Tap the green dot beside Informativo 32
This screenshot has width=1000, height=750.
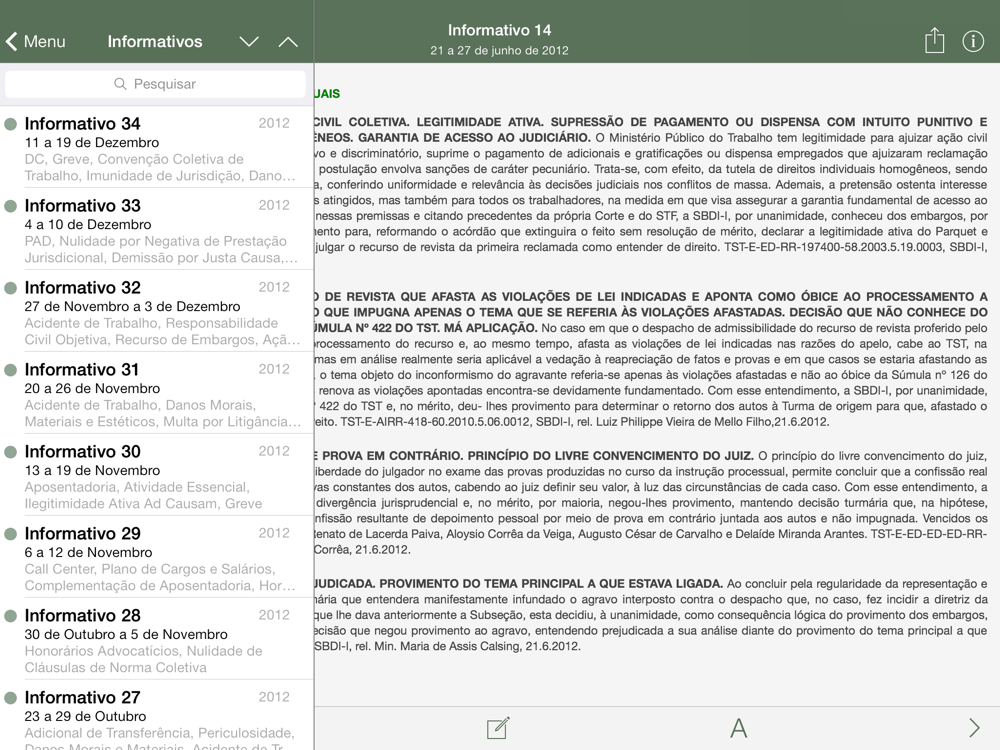pyautogui.click(x=10, y=288)
